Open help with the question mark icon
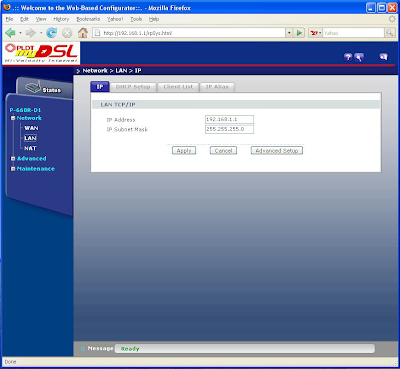Screen dimensions: 400x369 click(x=348, y=57)
